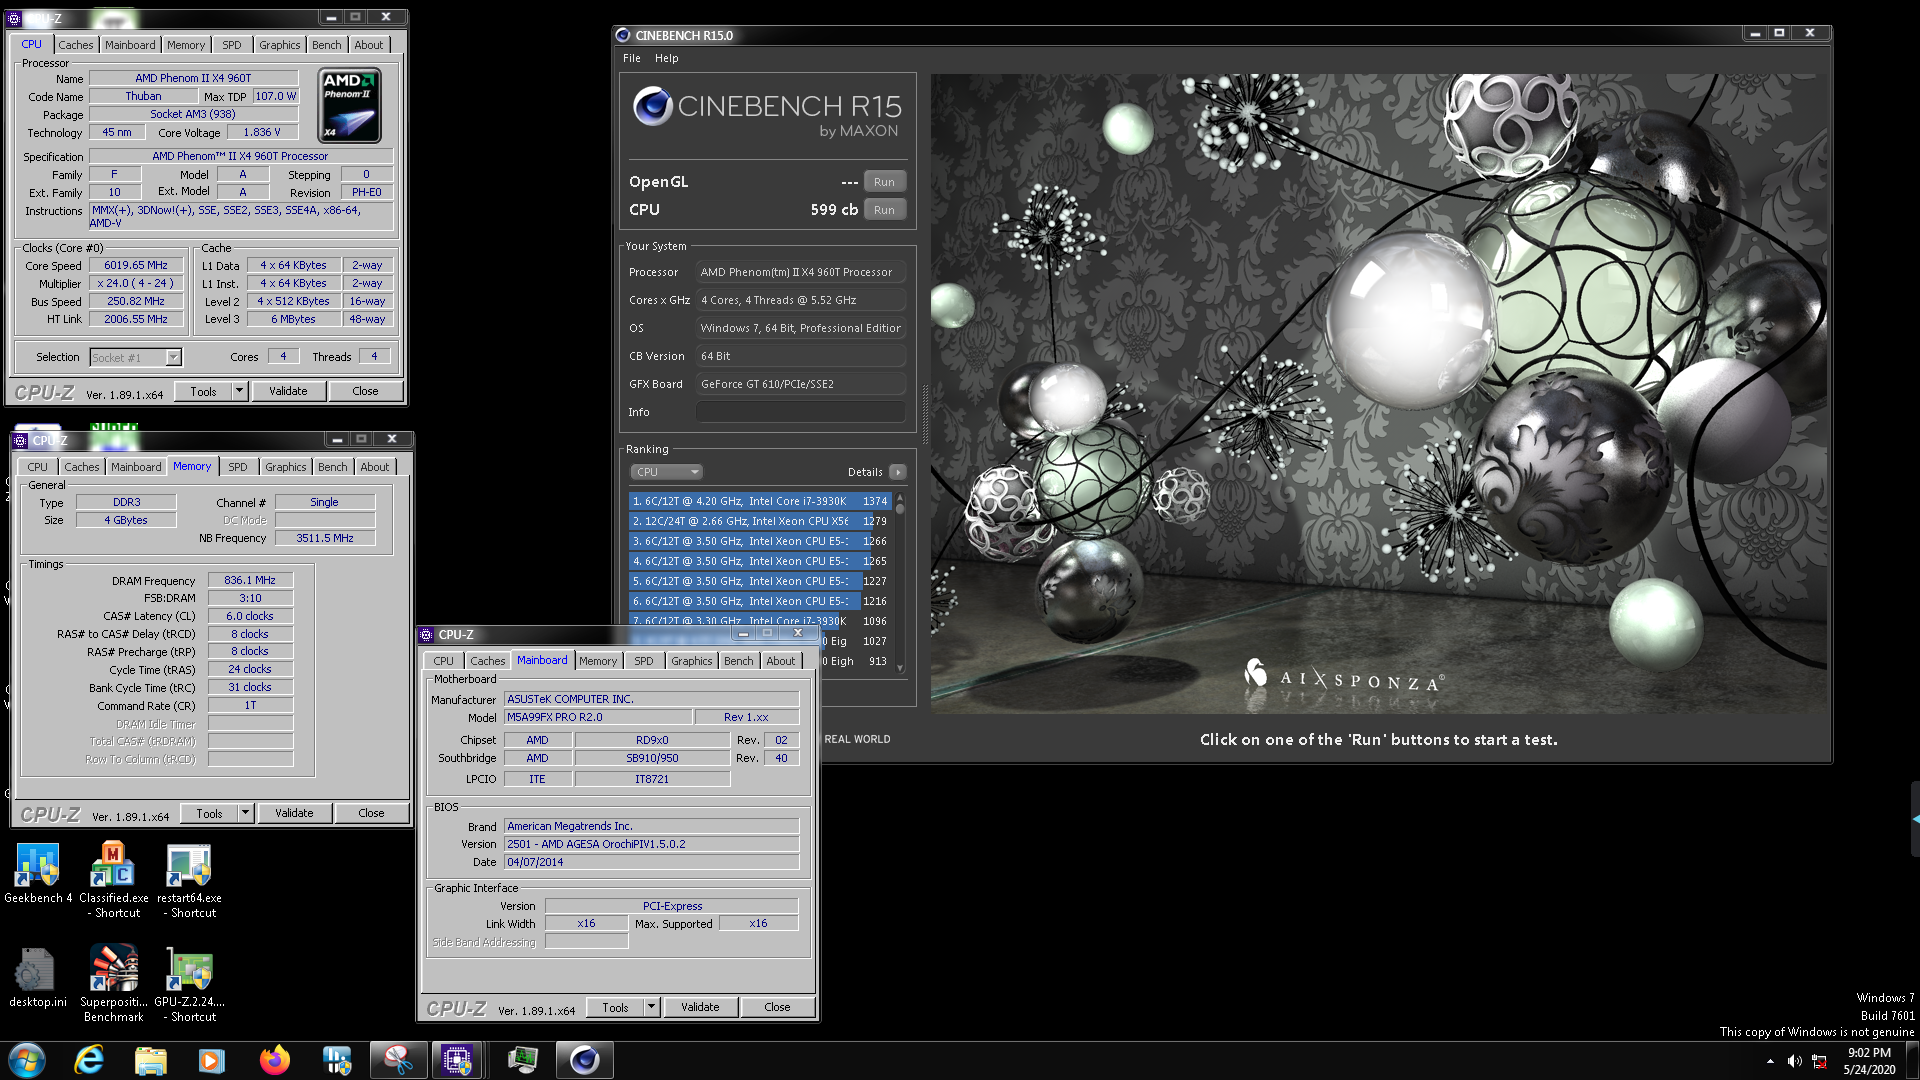Screen dimensions: 1920x1080
Task: Open the Cinebench File menu
Action: (632, 58)
